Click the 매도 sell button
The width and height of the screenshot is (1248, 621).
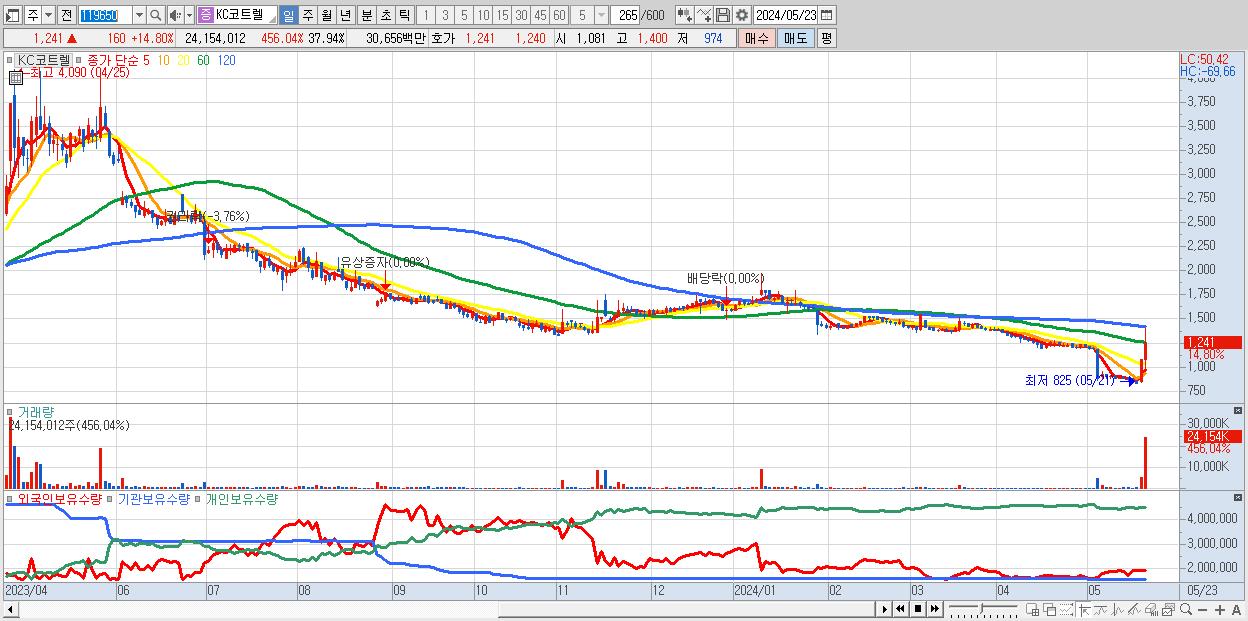(x=796, y=38)
